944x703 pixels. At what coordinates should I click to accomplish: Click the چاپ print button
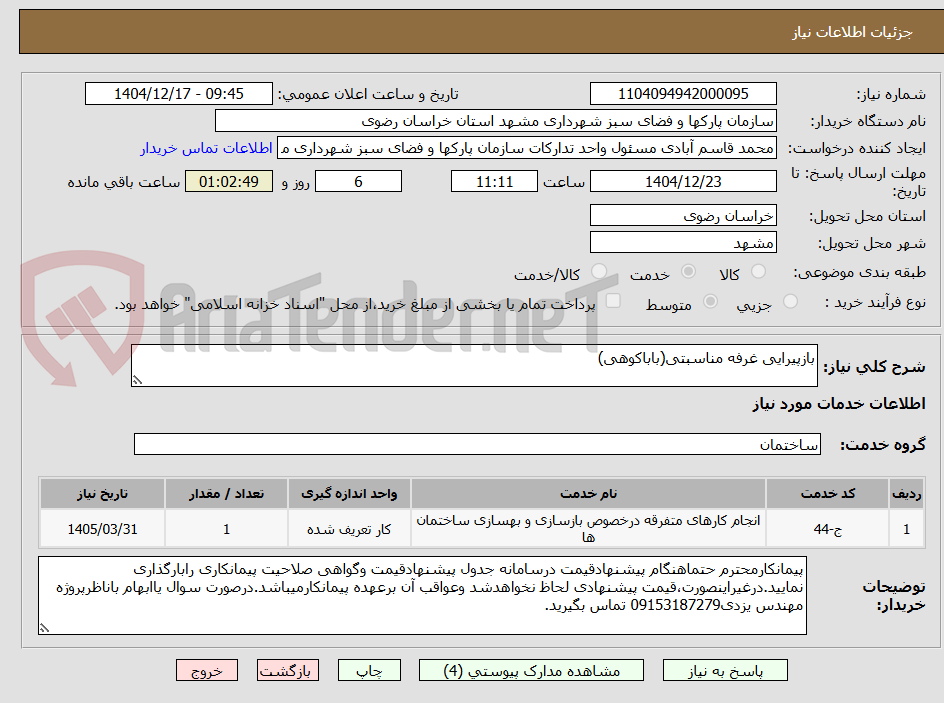(x=369, y=670)
